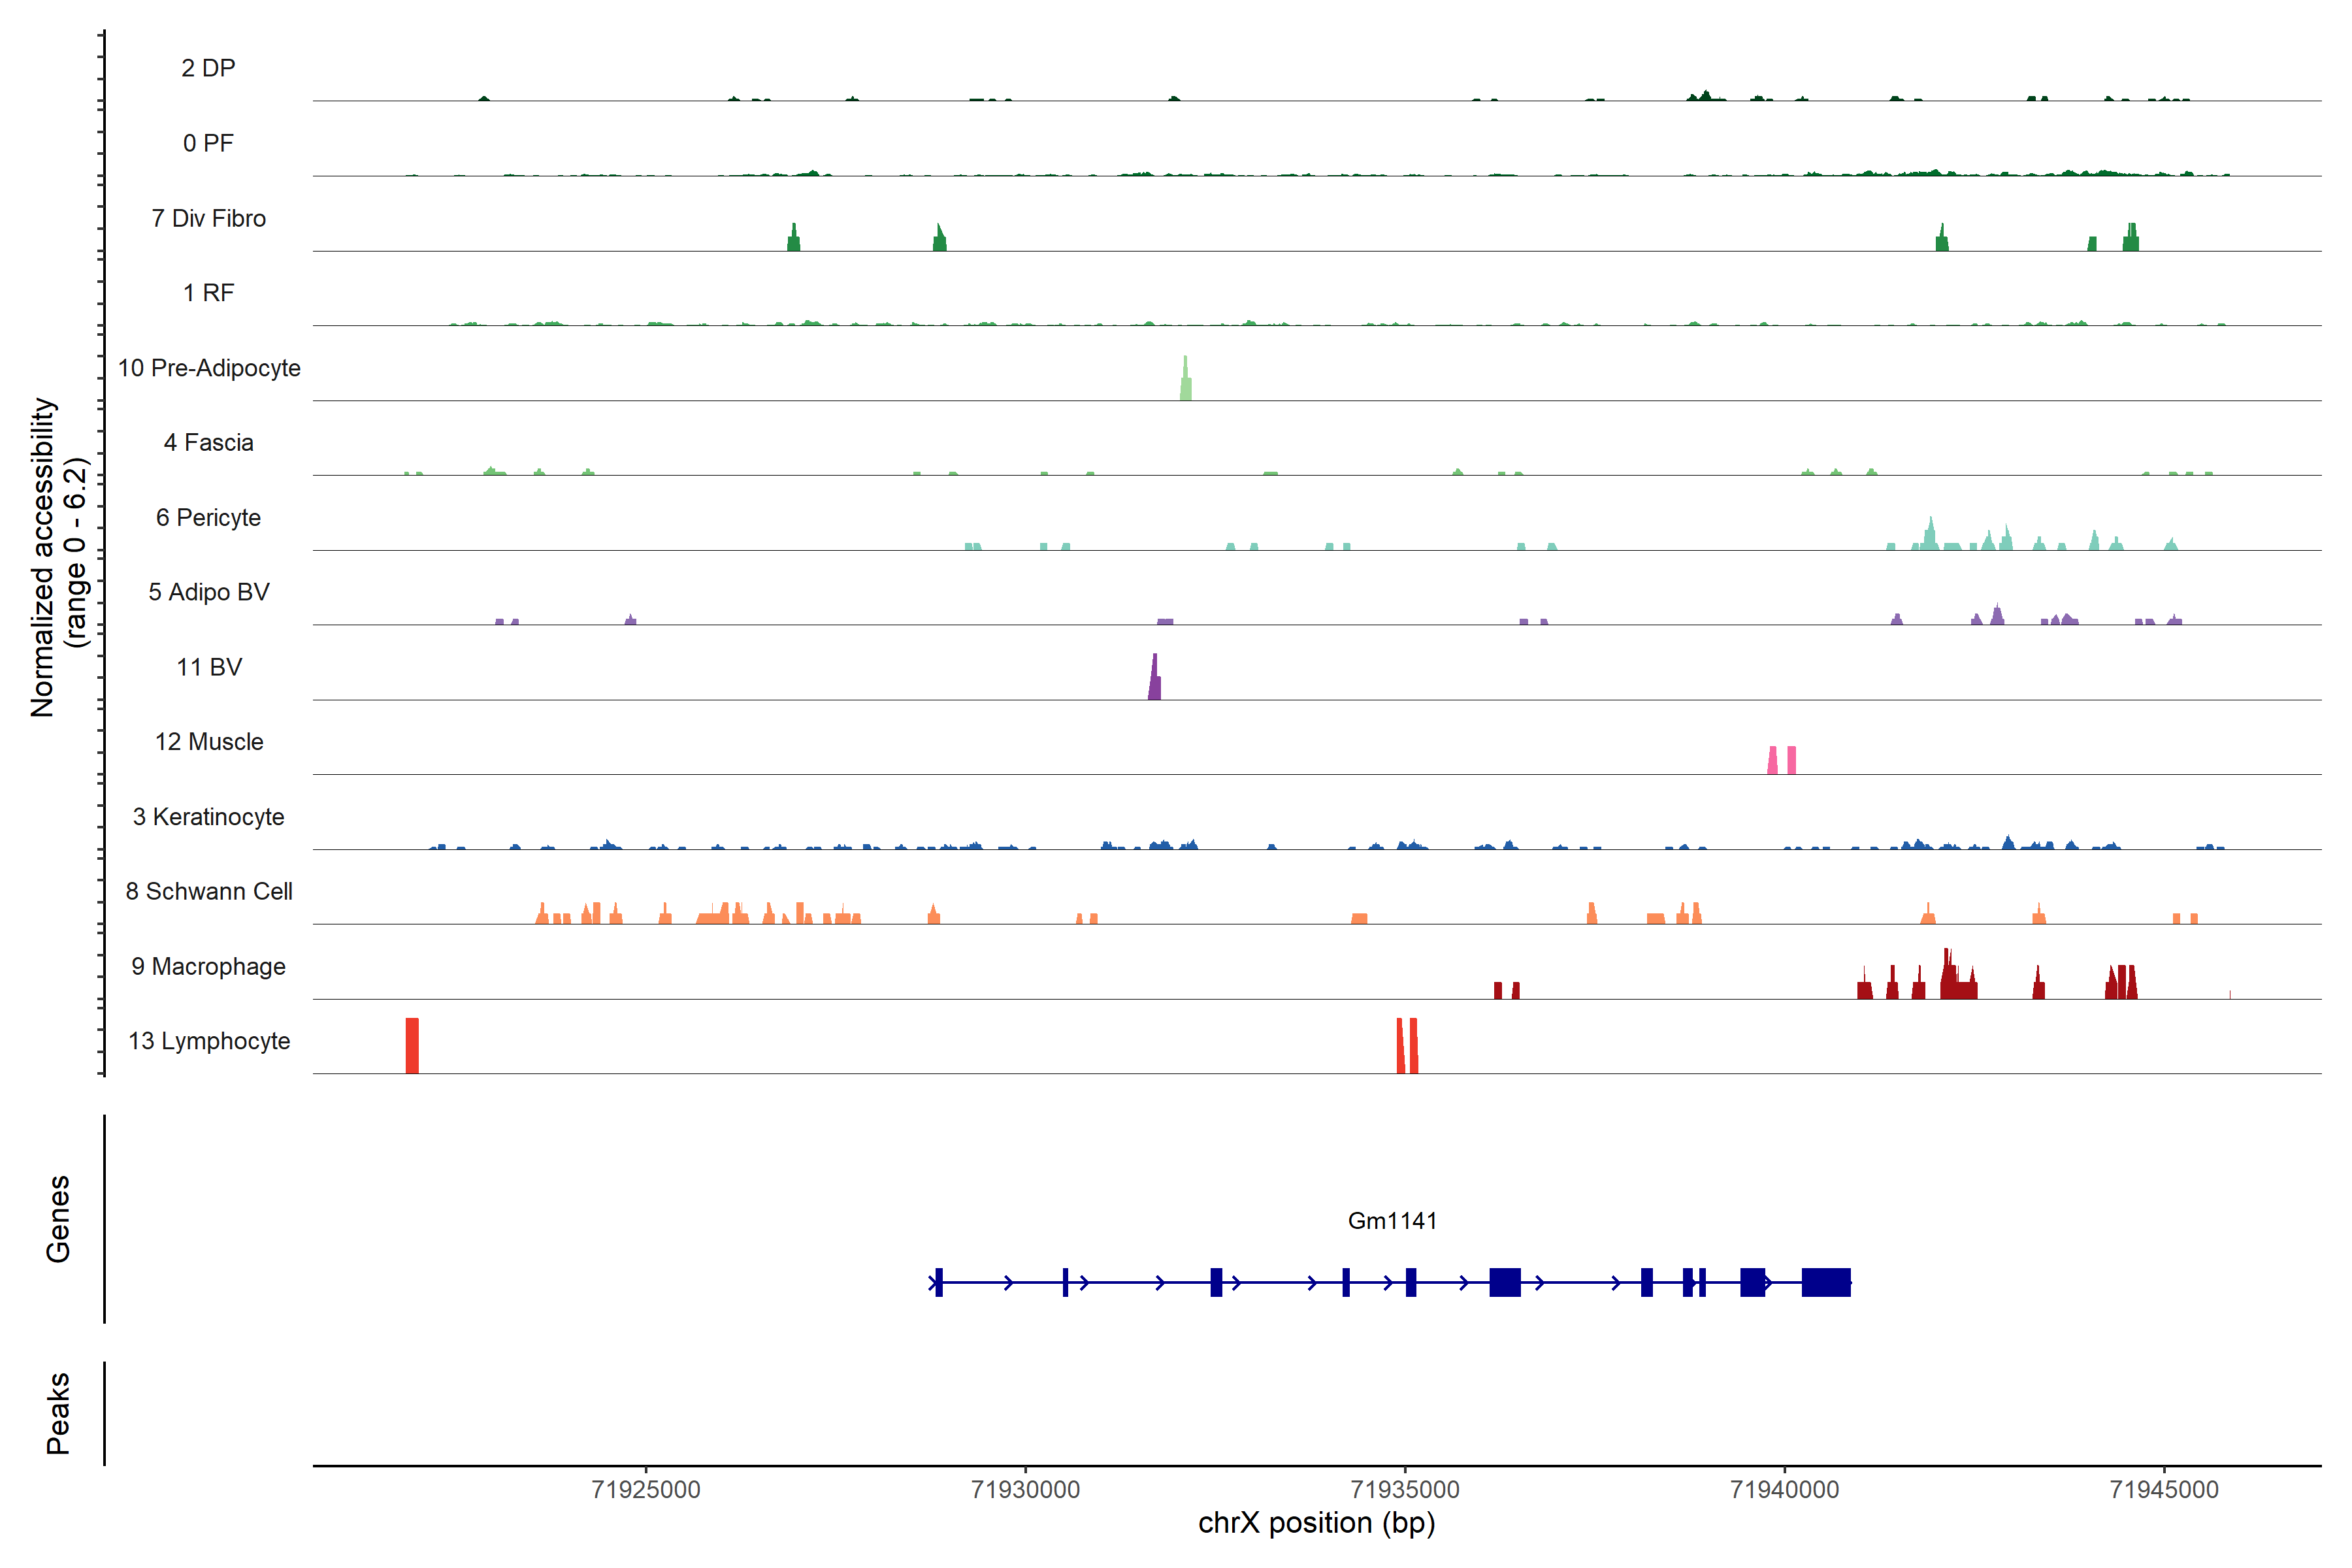Click the 3 Keratinocyte track label

point(208,817)
